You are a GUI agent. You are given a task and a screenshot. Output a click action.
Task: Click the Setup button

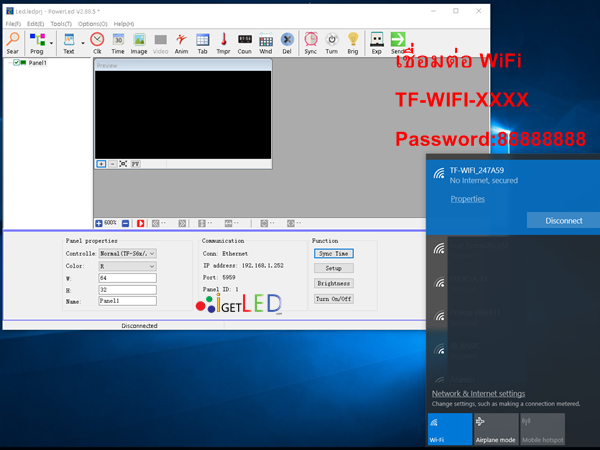[334, 268]
